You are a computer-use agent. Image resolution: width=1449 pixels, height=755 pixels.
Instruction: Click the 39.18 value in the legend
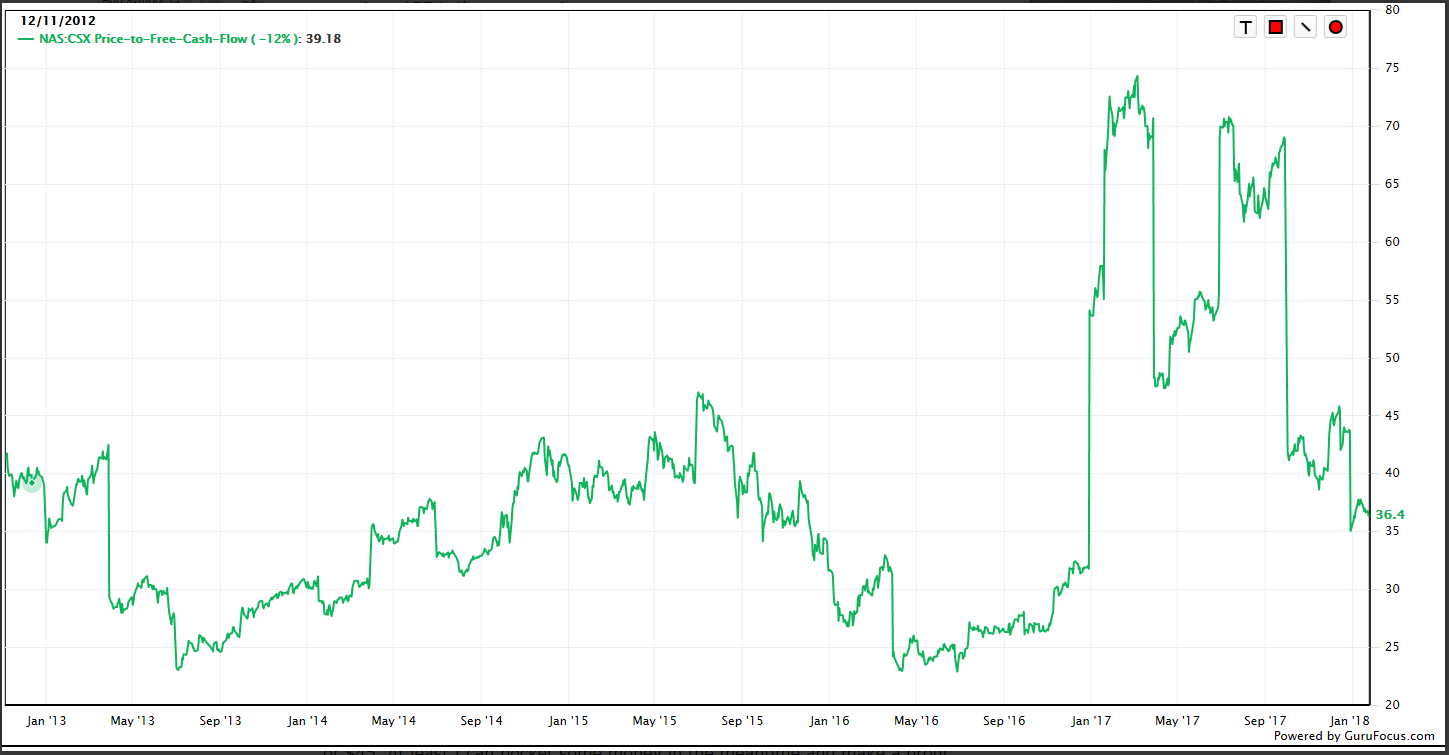pyautogui.click(x=324, y=39)
